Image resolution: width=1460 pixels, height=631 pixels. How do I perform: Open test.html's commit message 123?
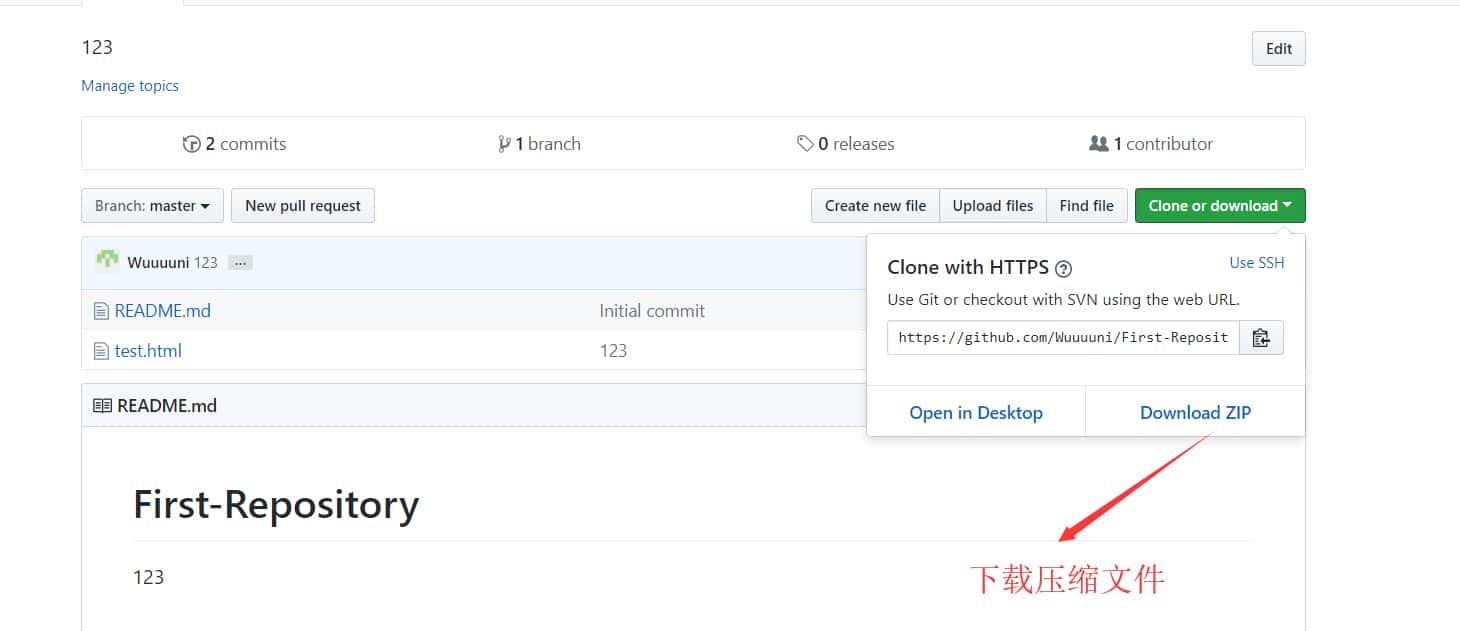coord(613,351)
